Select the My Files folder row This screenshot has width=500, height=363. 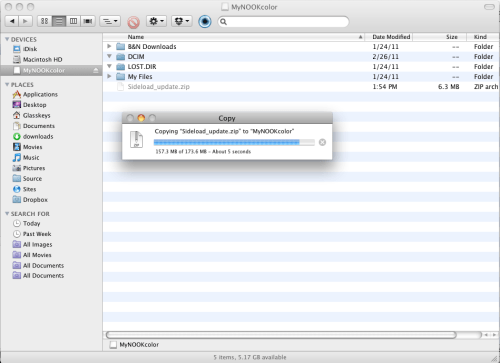(301, 77)
